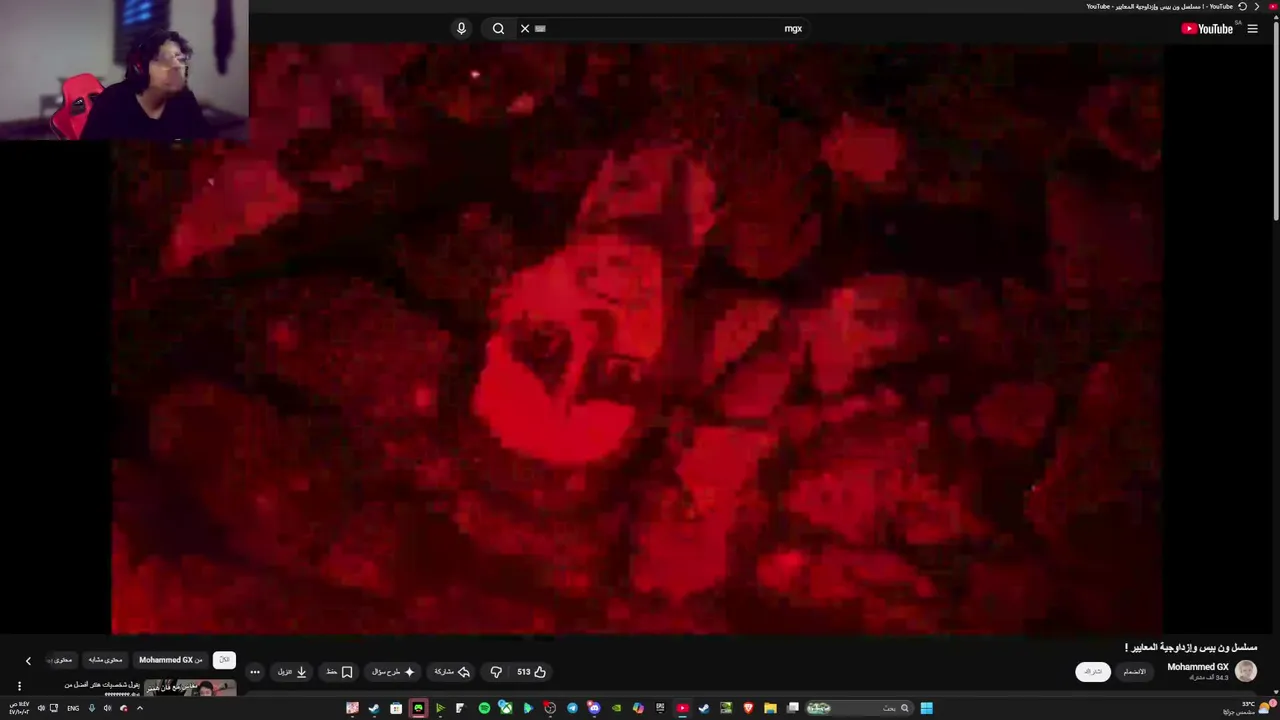Select the 'الكل' filter chip
Viewport: 1280px width, 720px height.
[224, 660]
